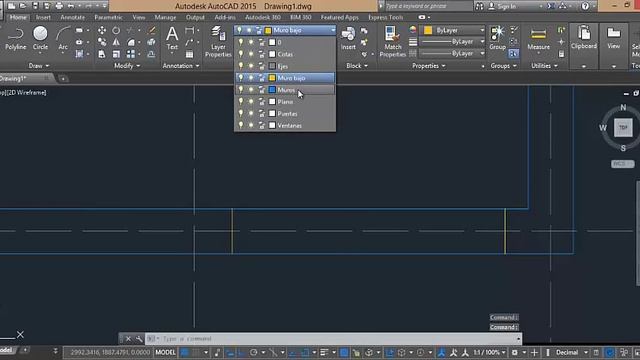Expand the Draw panel dropdown
Screen dimensions: 640x360
click(x=39, y=66)
